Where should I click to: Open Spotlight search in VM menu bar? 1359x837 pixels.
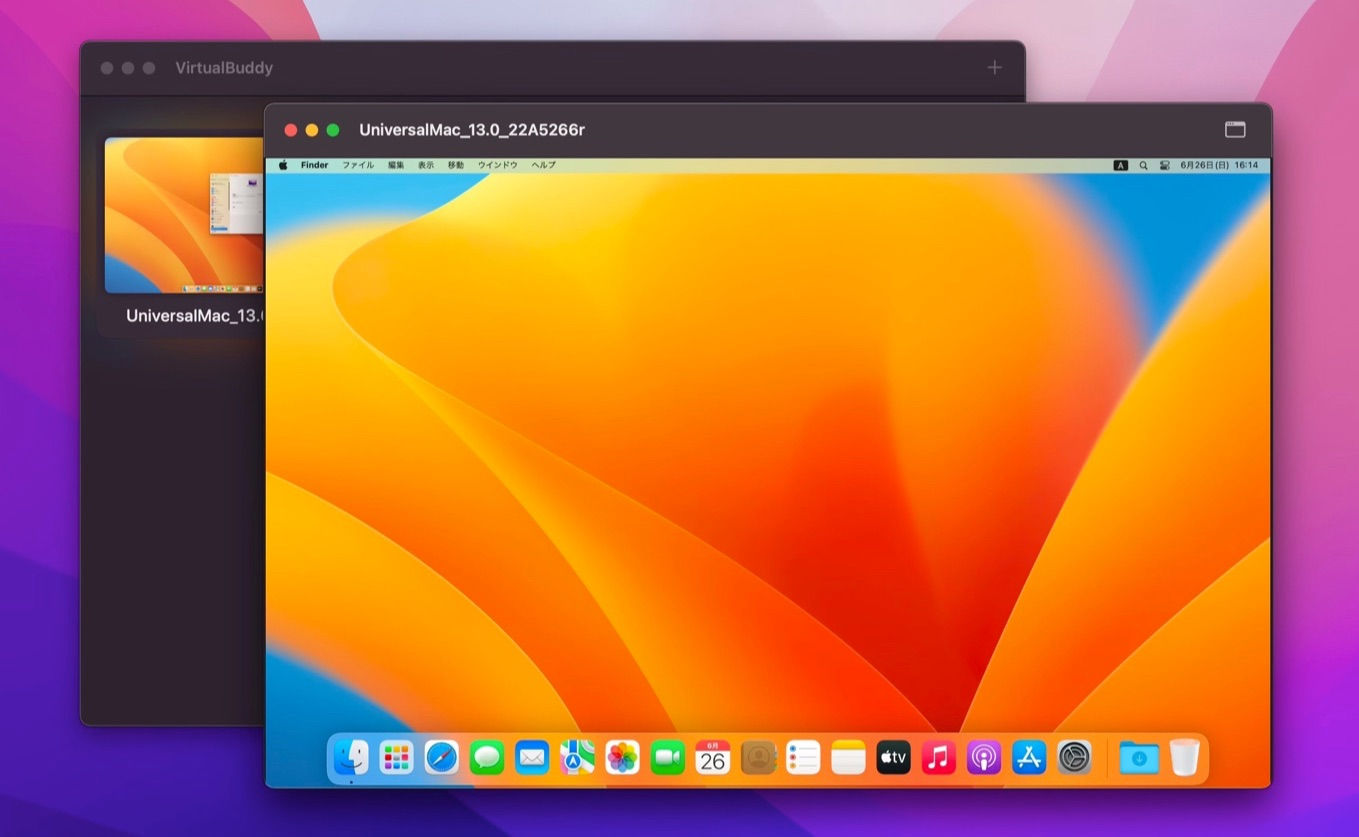pyautogui.click(x=1143, y=165)
